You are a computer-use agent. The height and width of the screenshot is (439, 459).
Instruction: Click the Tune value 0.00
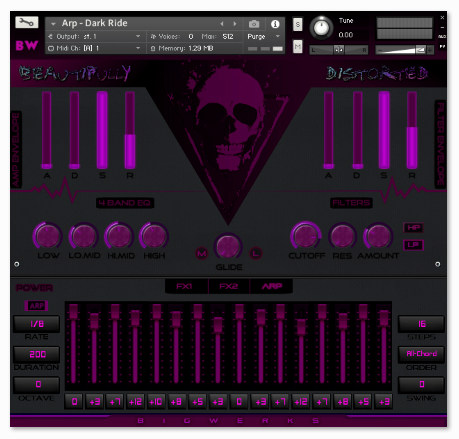point(346,35)
